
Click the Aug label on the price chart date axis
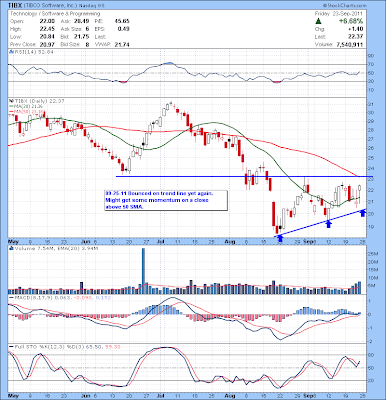pos(230,241)
